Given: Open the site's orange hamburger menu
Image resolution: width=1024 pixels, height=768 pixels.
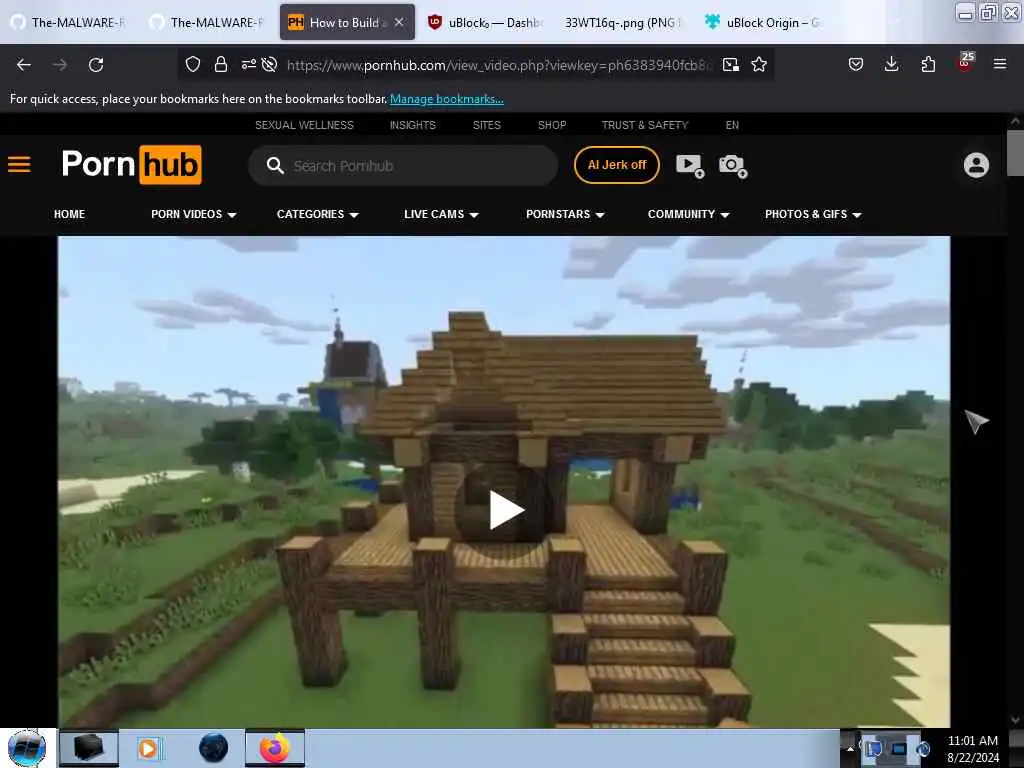Looking at the screenshot, I should [x=19, y=165].
